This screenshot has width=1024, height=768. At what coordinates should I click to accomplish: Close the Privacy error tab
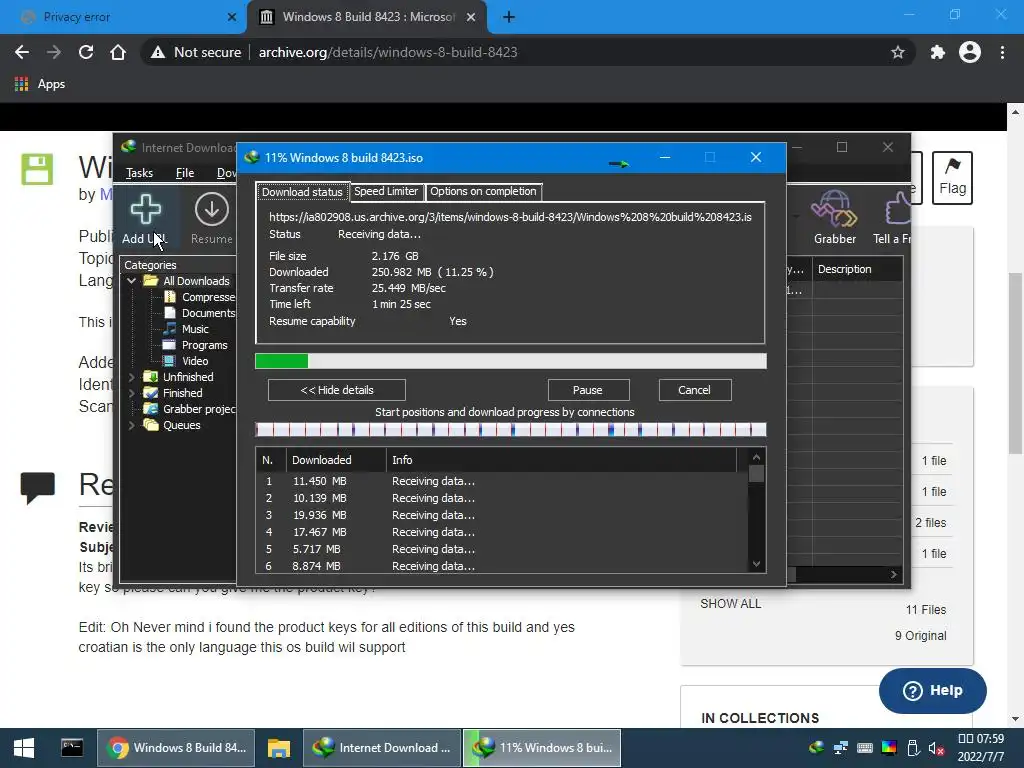(x=232, y=17)
